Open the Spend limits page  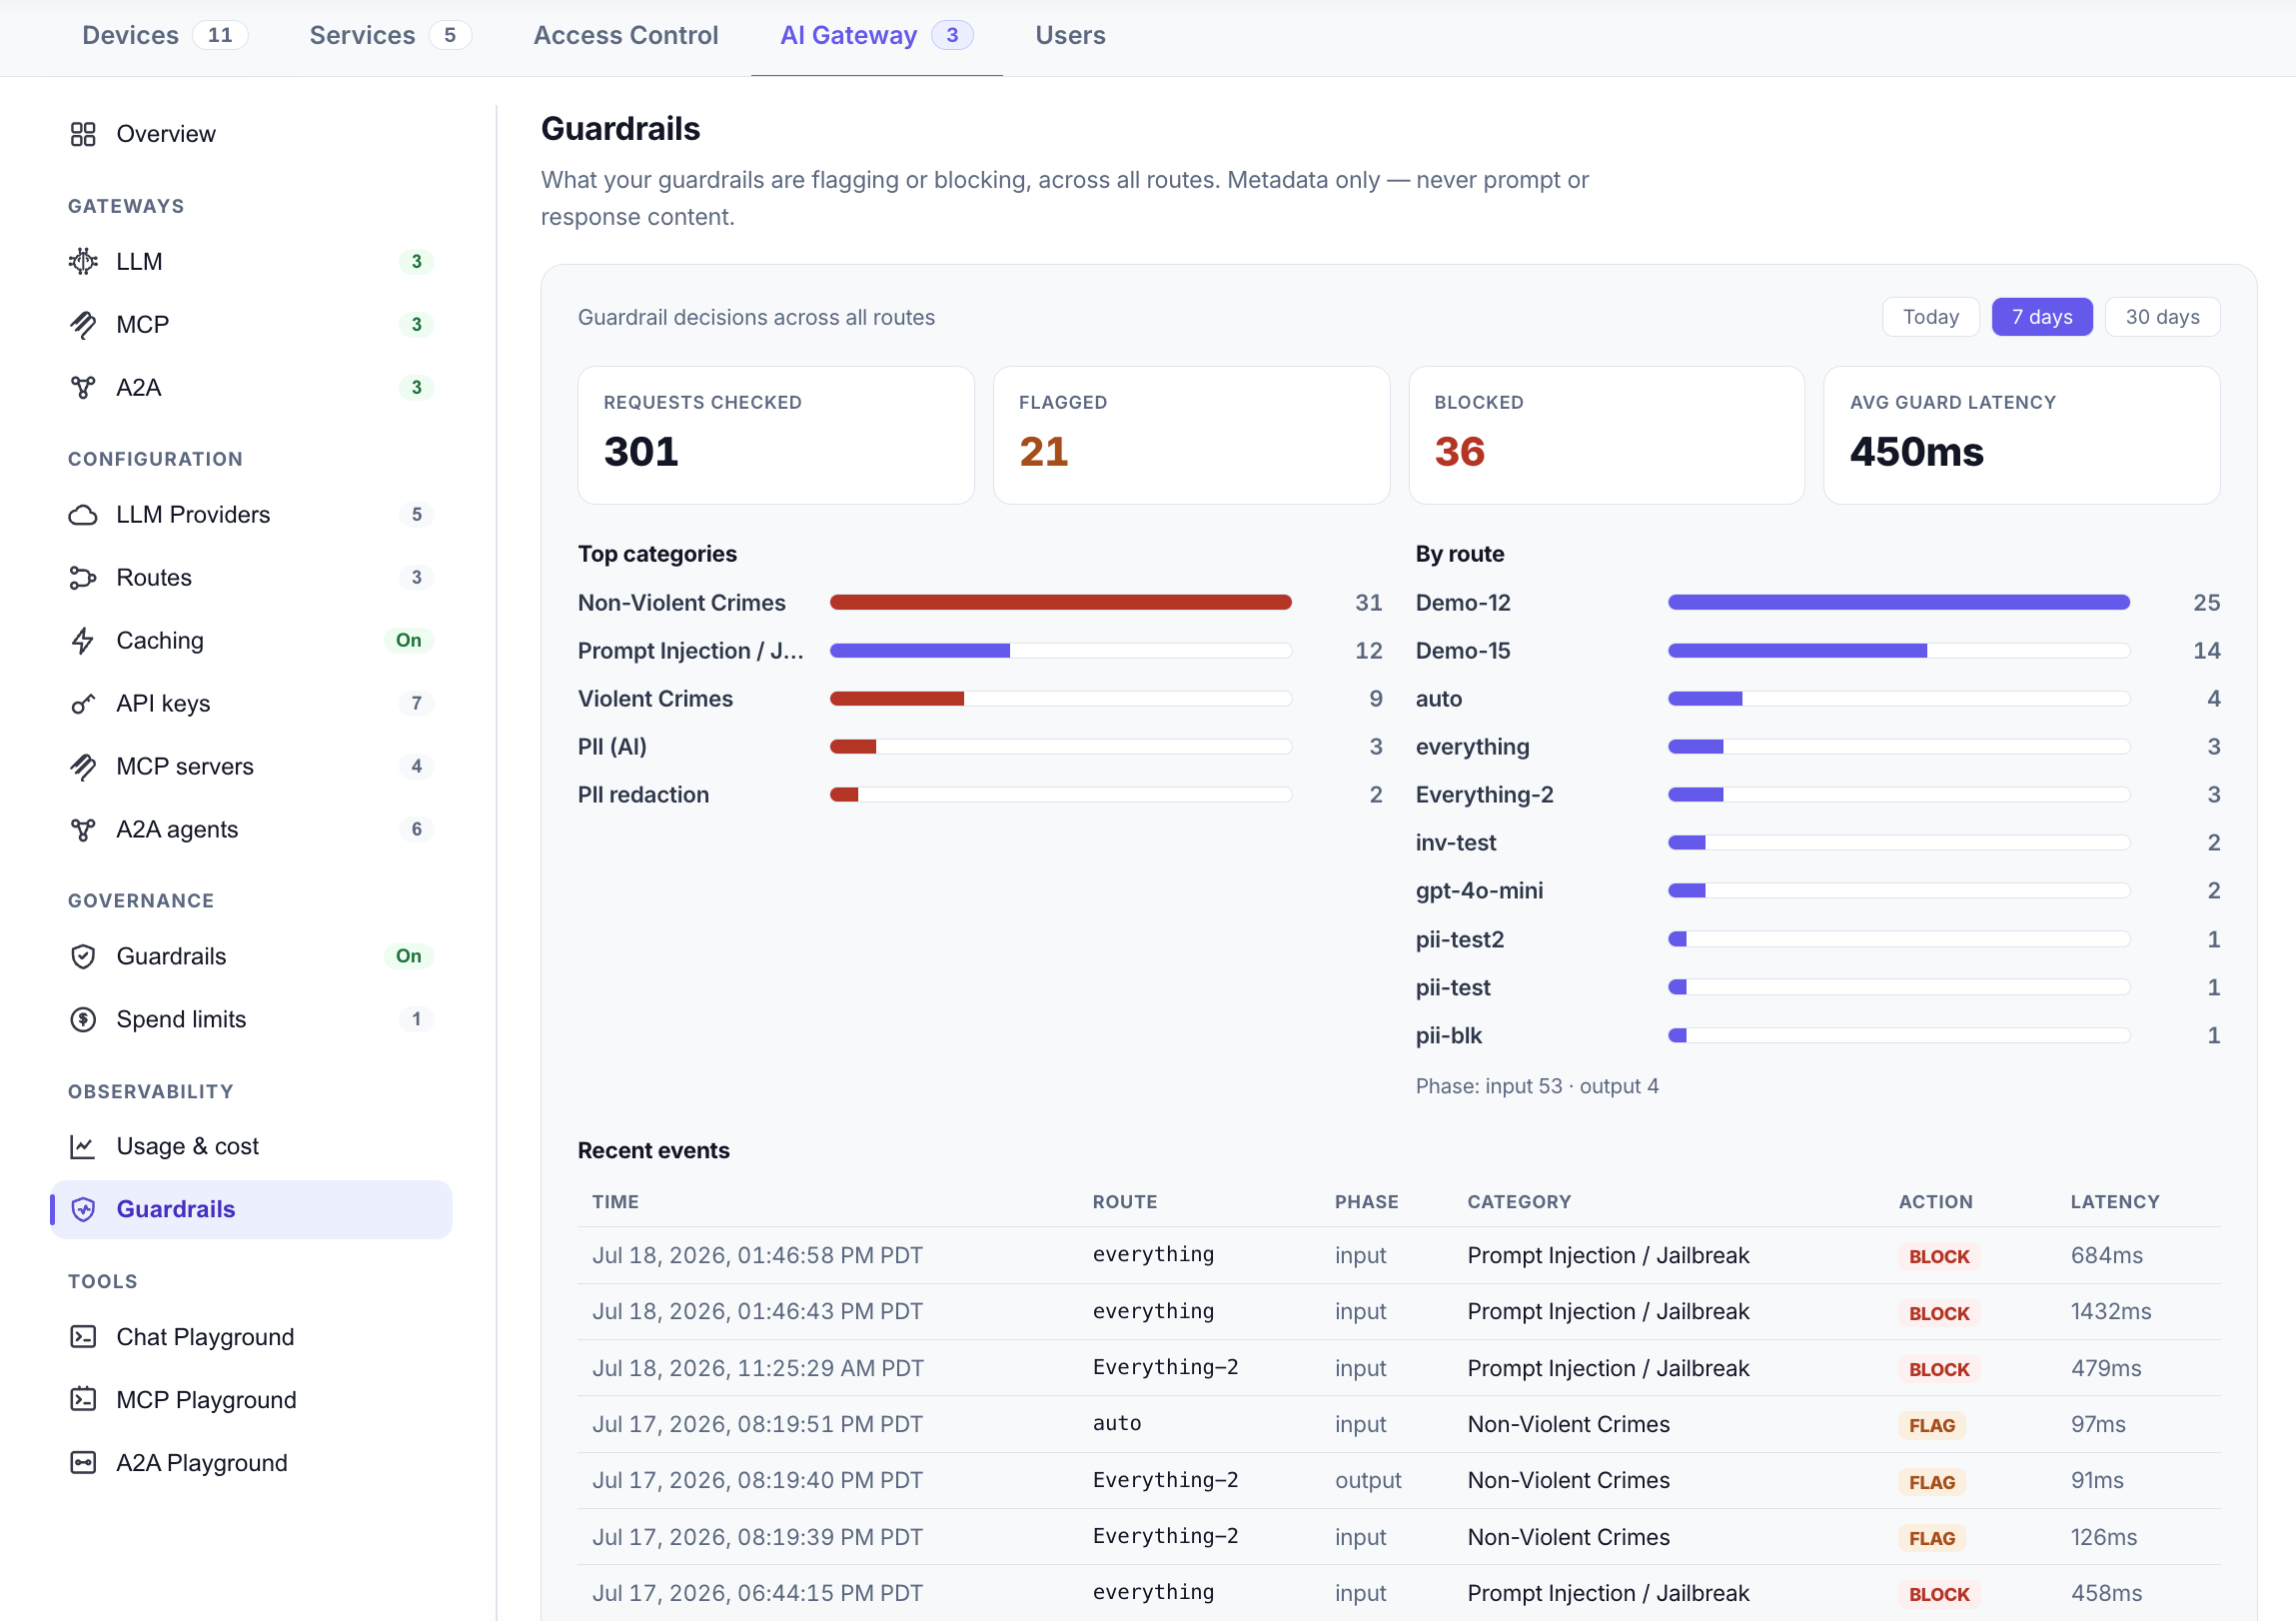coord(251,1019)
